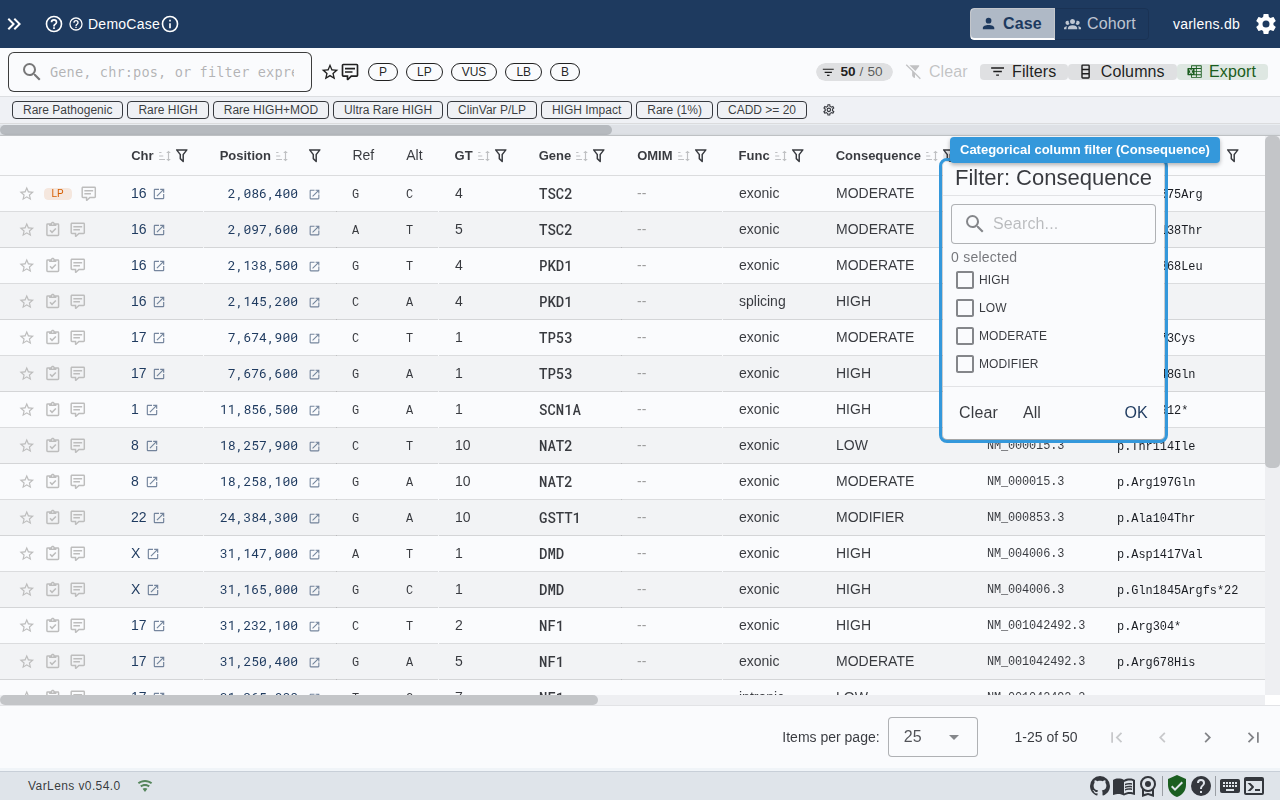Click OK in the Consequence filter popup
Screen dimensions: 1280x800
(1136, 412)
